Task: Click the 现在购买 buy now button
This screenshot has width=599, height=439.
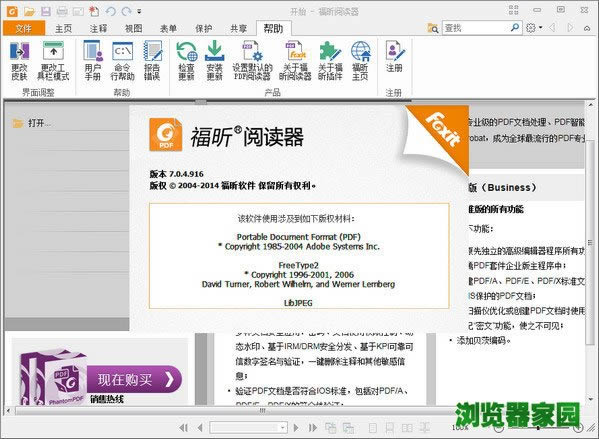Action: (134, 379)
